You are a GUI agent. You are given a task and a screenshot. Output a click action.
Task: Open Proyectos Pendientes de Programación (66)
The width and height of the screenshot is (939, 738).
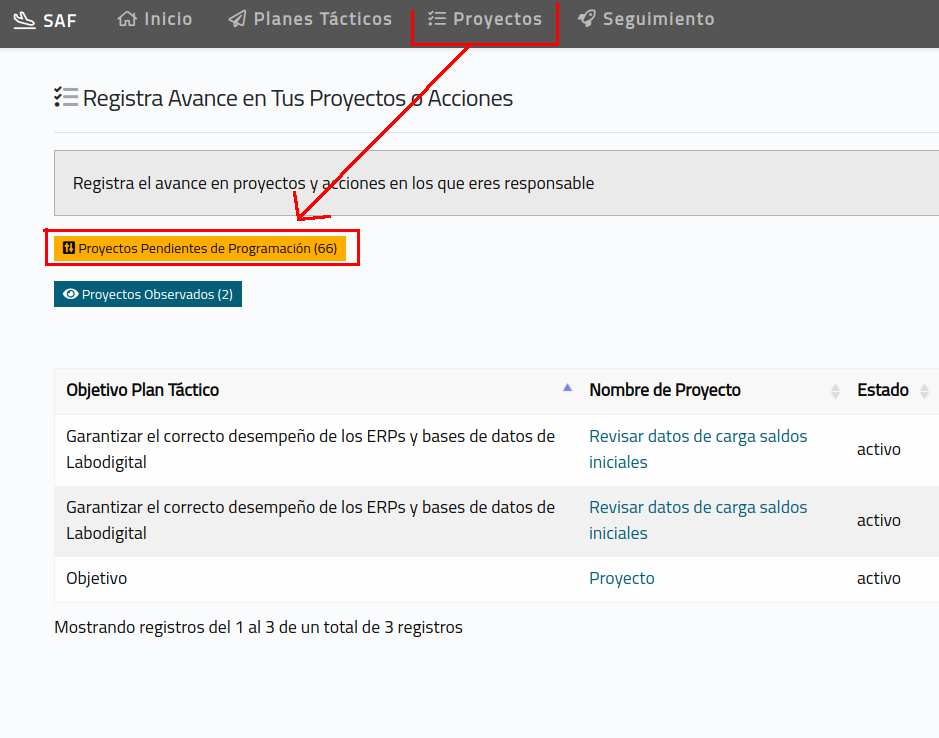pos(200,249)
